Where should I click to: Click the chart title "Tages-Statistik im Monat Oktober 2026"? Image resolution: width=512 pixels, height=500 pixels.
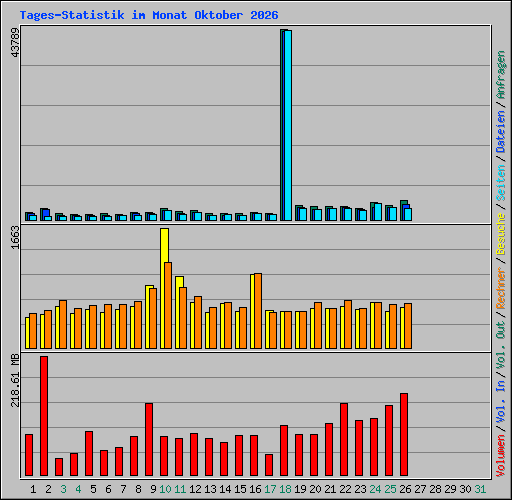tap(149, 15)
